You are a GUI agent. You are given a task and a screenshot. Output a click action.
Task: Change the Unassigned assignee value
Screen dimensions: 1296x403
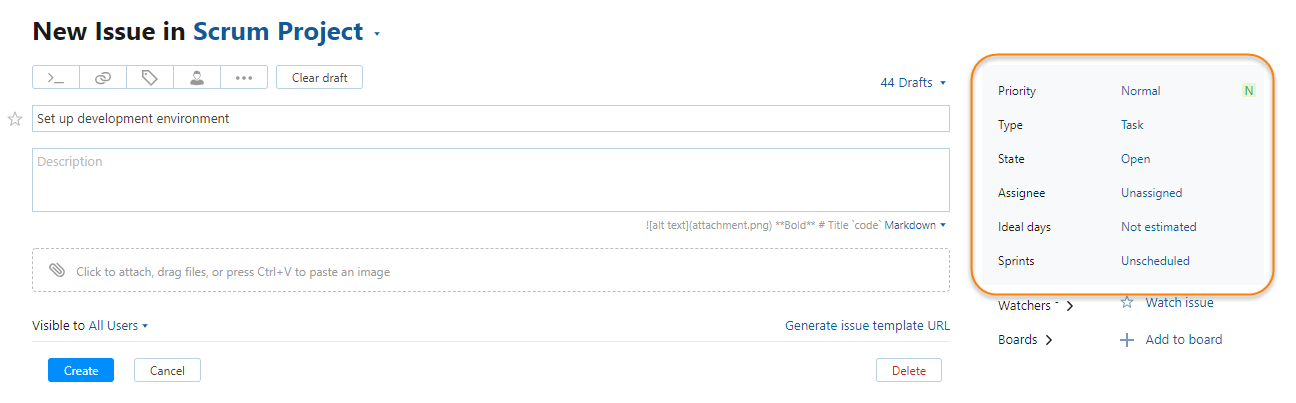[x=1151, y=193]
